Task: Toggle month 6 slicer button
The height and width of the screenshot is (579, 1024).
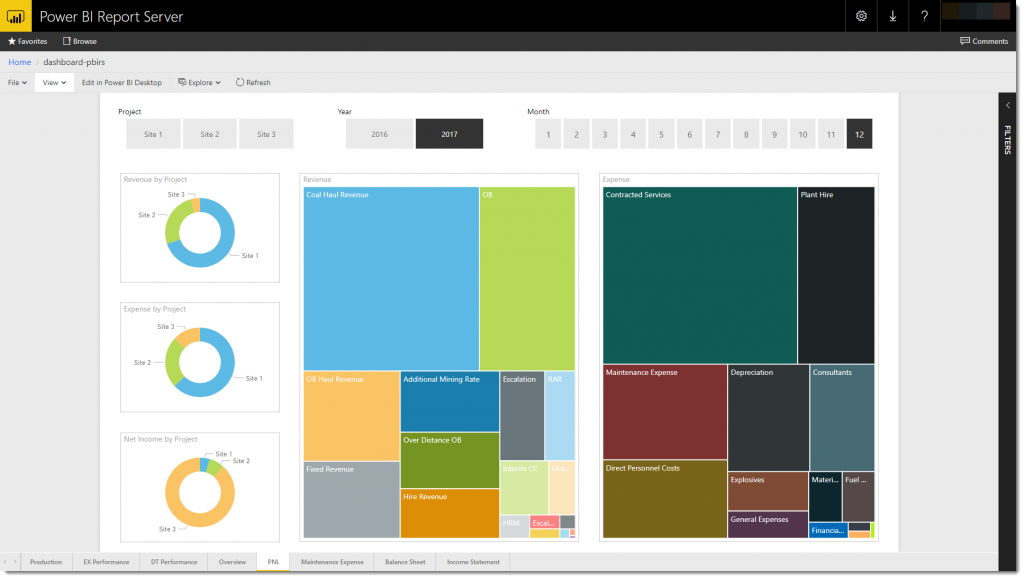Action: (x=689, y=134)
